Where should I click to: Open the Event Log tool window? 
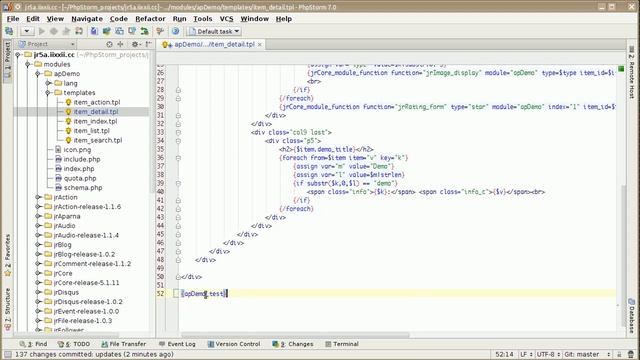pyautogui.click(x=177, y=344)
